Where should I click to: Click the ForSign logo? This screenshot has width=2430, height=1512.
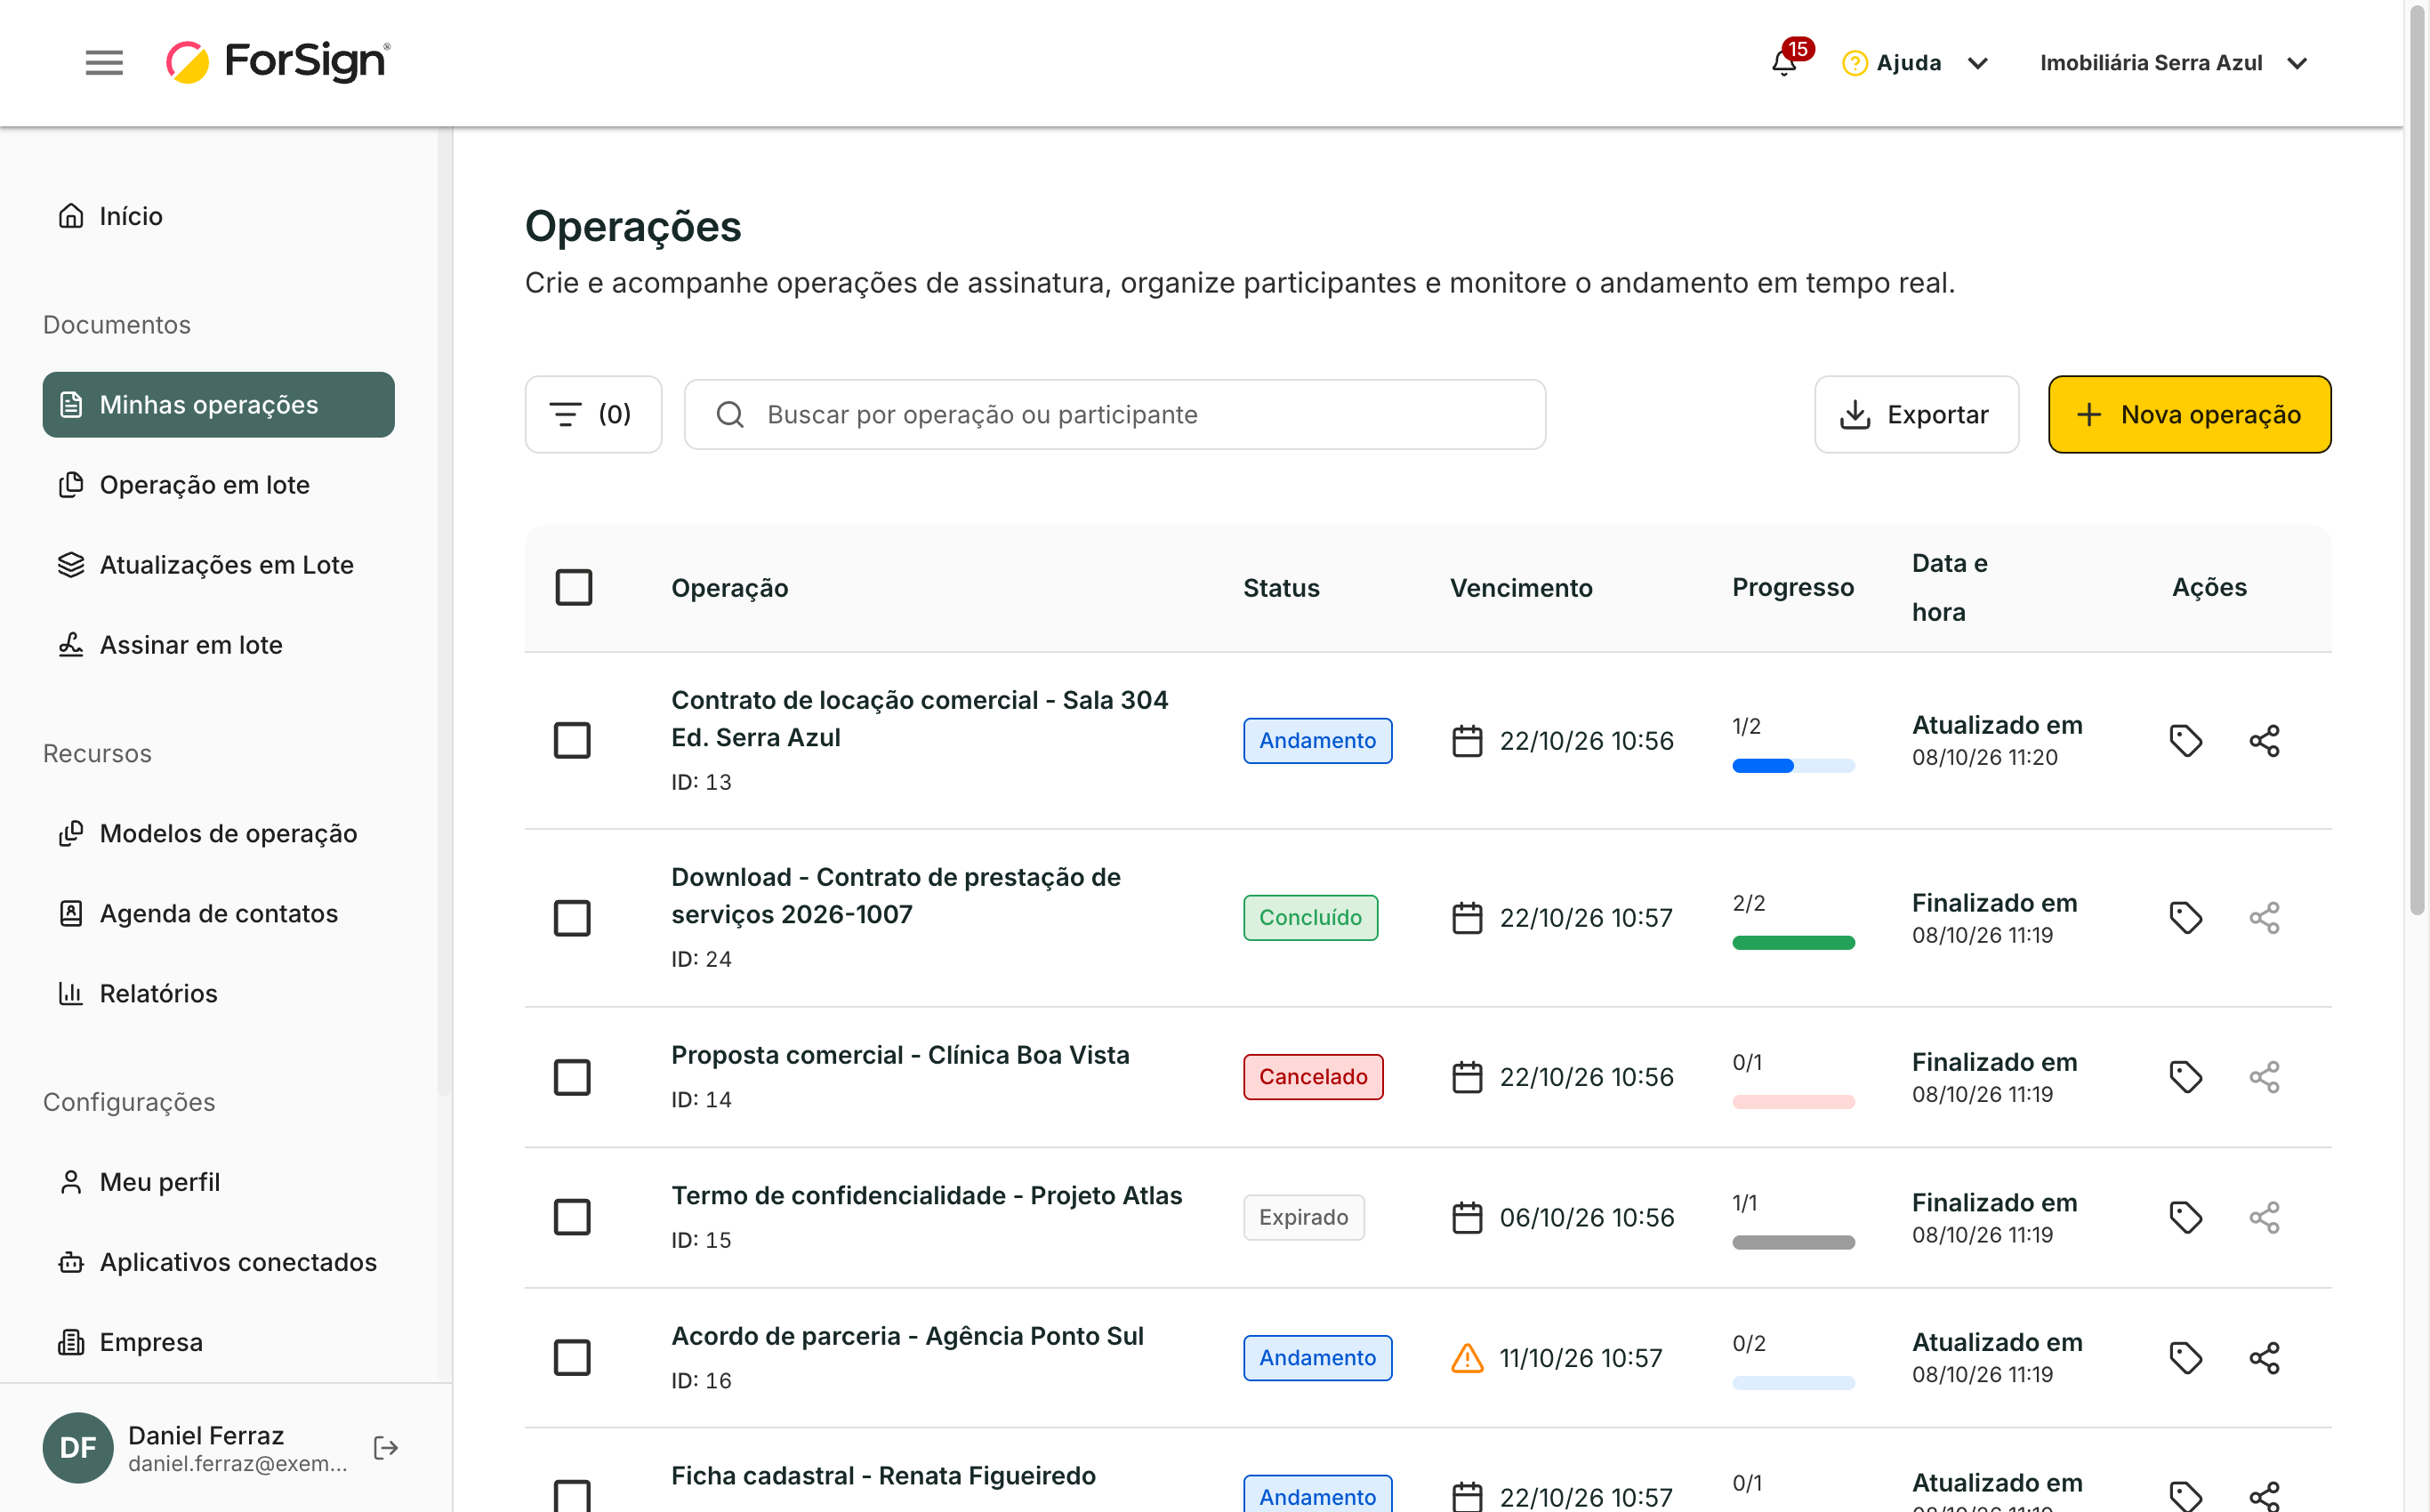tap(278, 62)
